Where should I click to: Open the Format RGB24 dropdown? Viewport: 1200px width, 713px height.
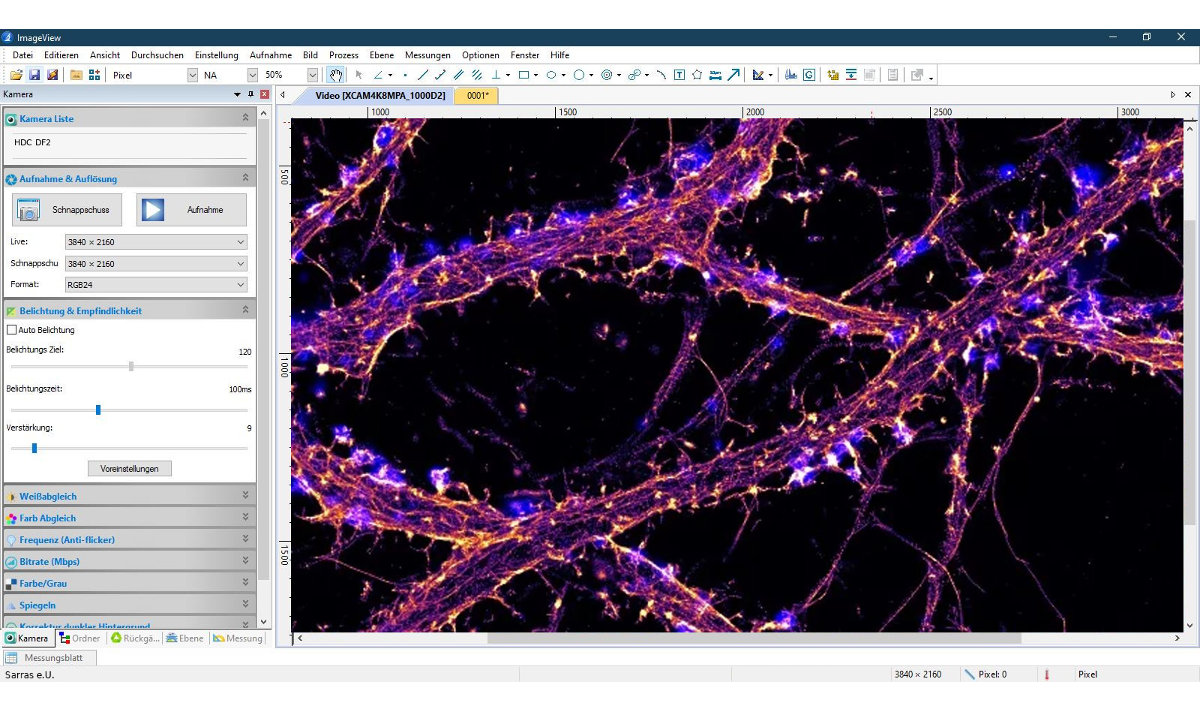pos(155,285)
